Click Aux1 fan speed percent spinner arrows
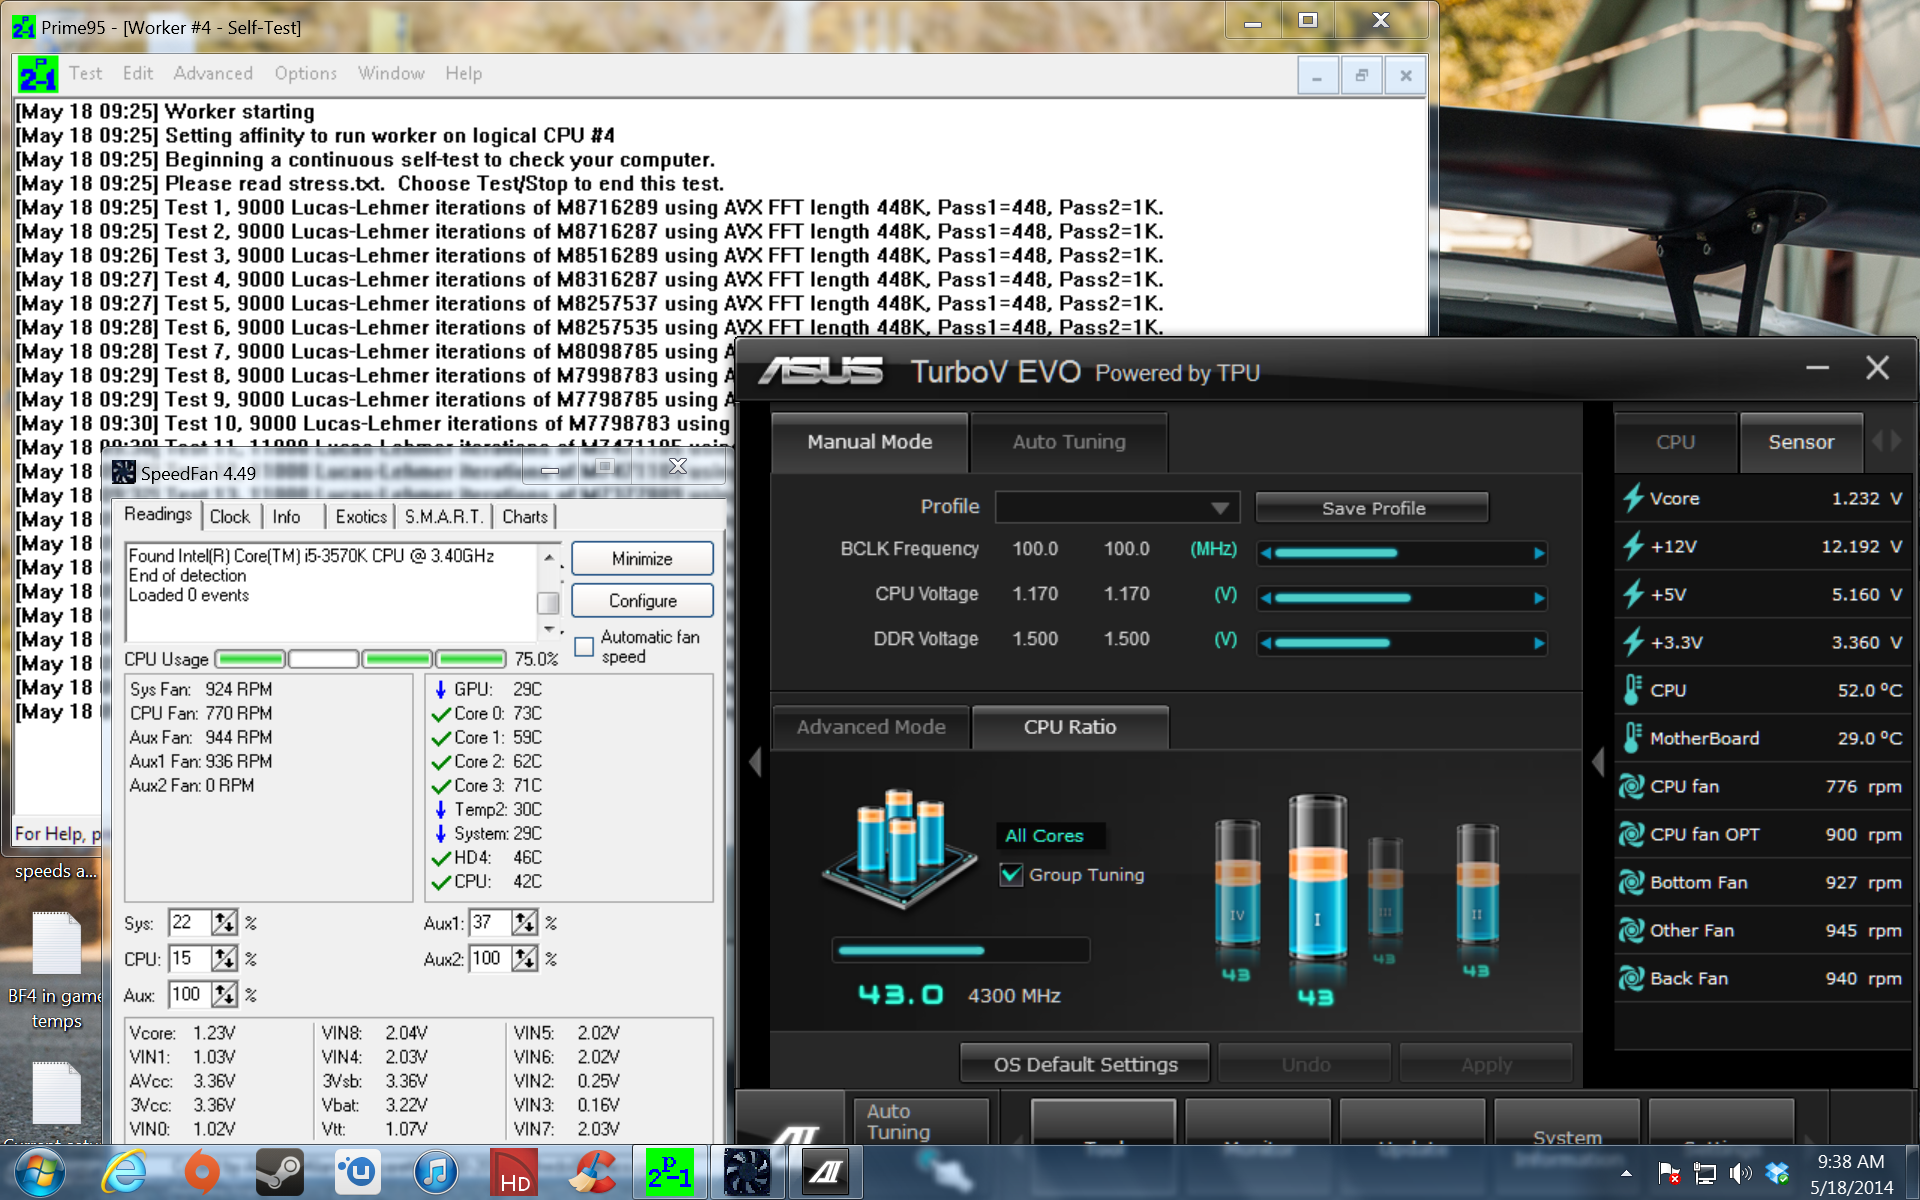Image resolution: width=1920 pixels, height=1200 pixels. [524, 922]
